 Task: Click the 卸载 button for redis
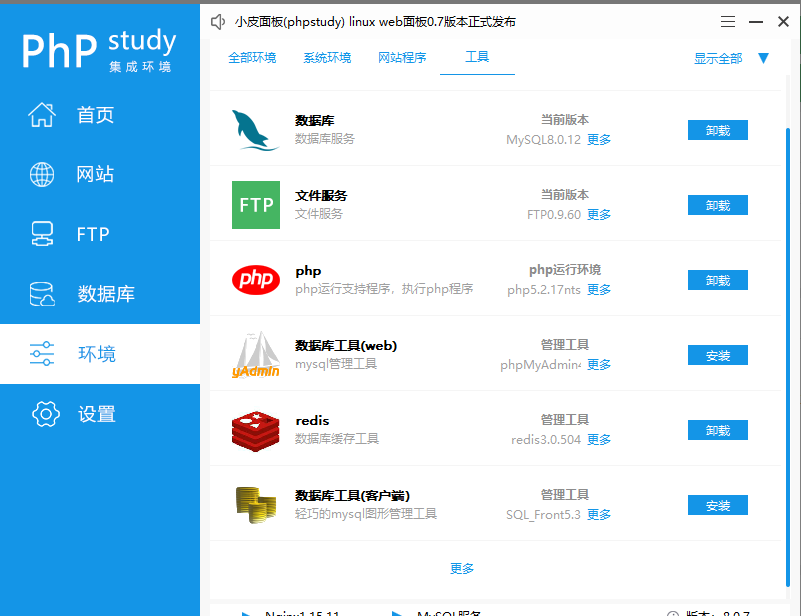[x=717, y=430]
